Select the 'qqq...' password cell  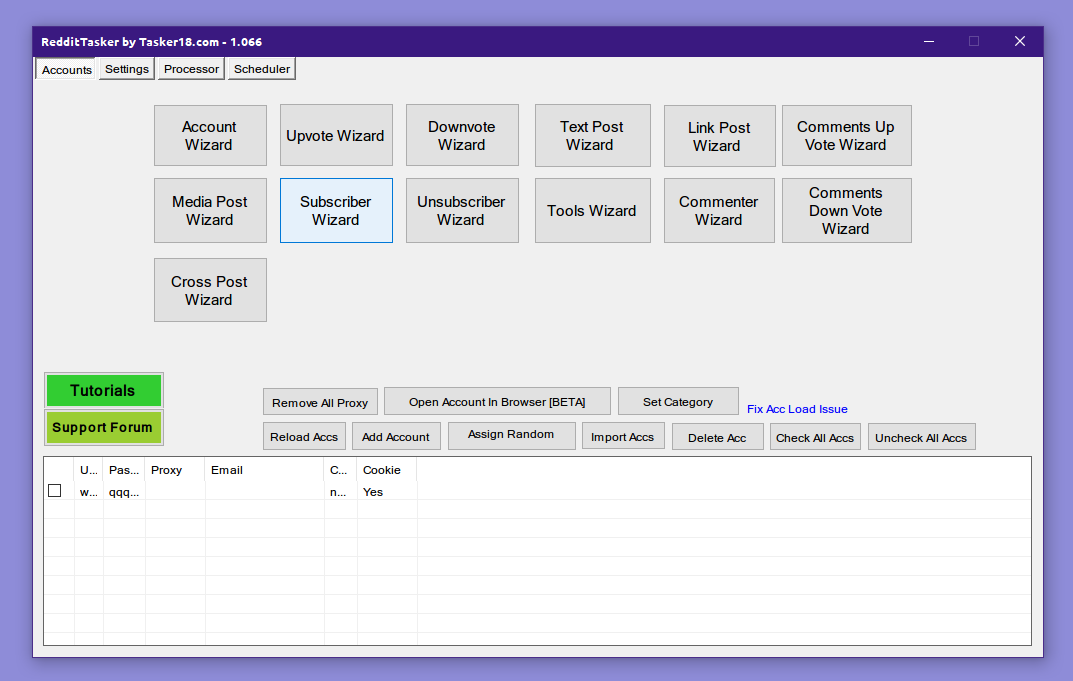(x=124, y=492)
